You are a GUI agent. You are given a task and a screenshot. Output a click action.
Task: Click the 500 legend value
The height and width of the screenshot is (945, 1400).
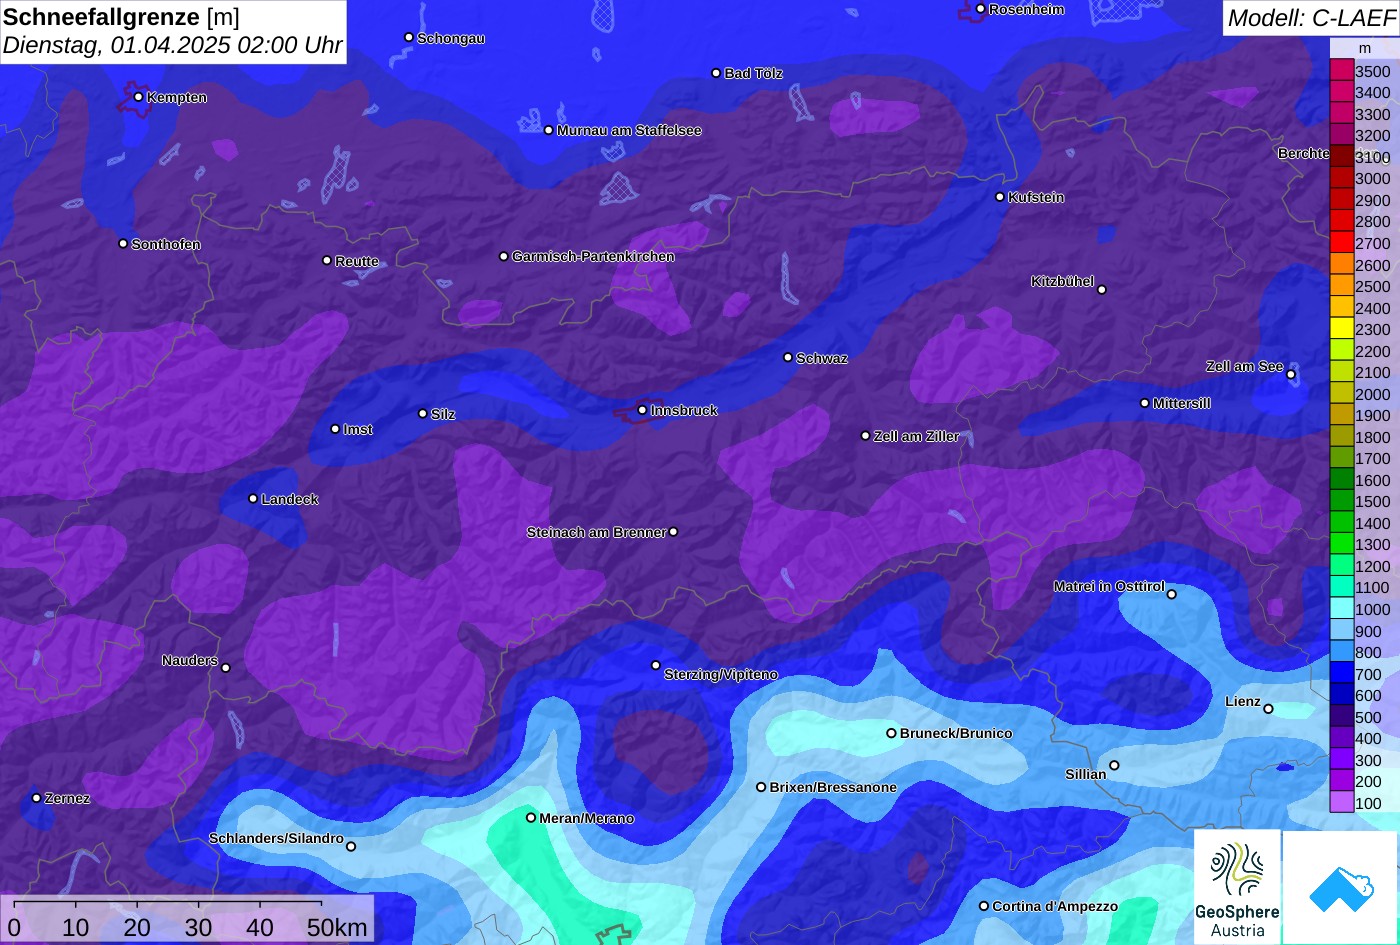[1368, 717]
